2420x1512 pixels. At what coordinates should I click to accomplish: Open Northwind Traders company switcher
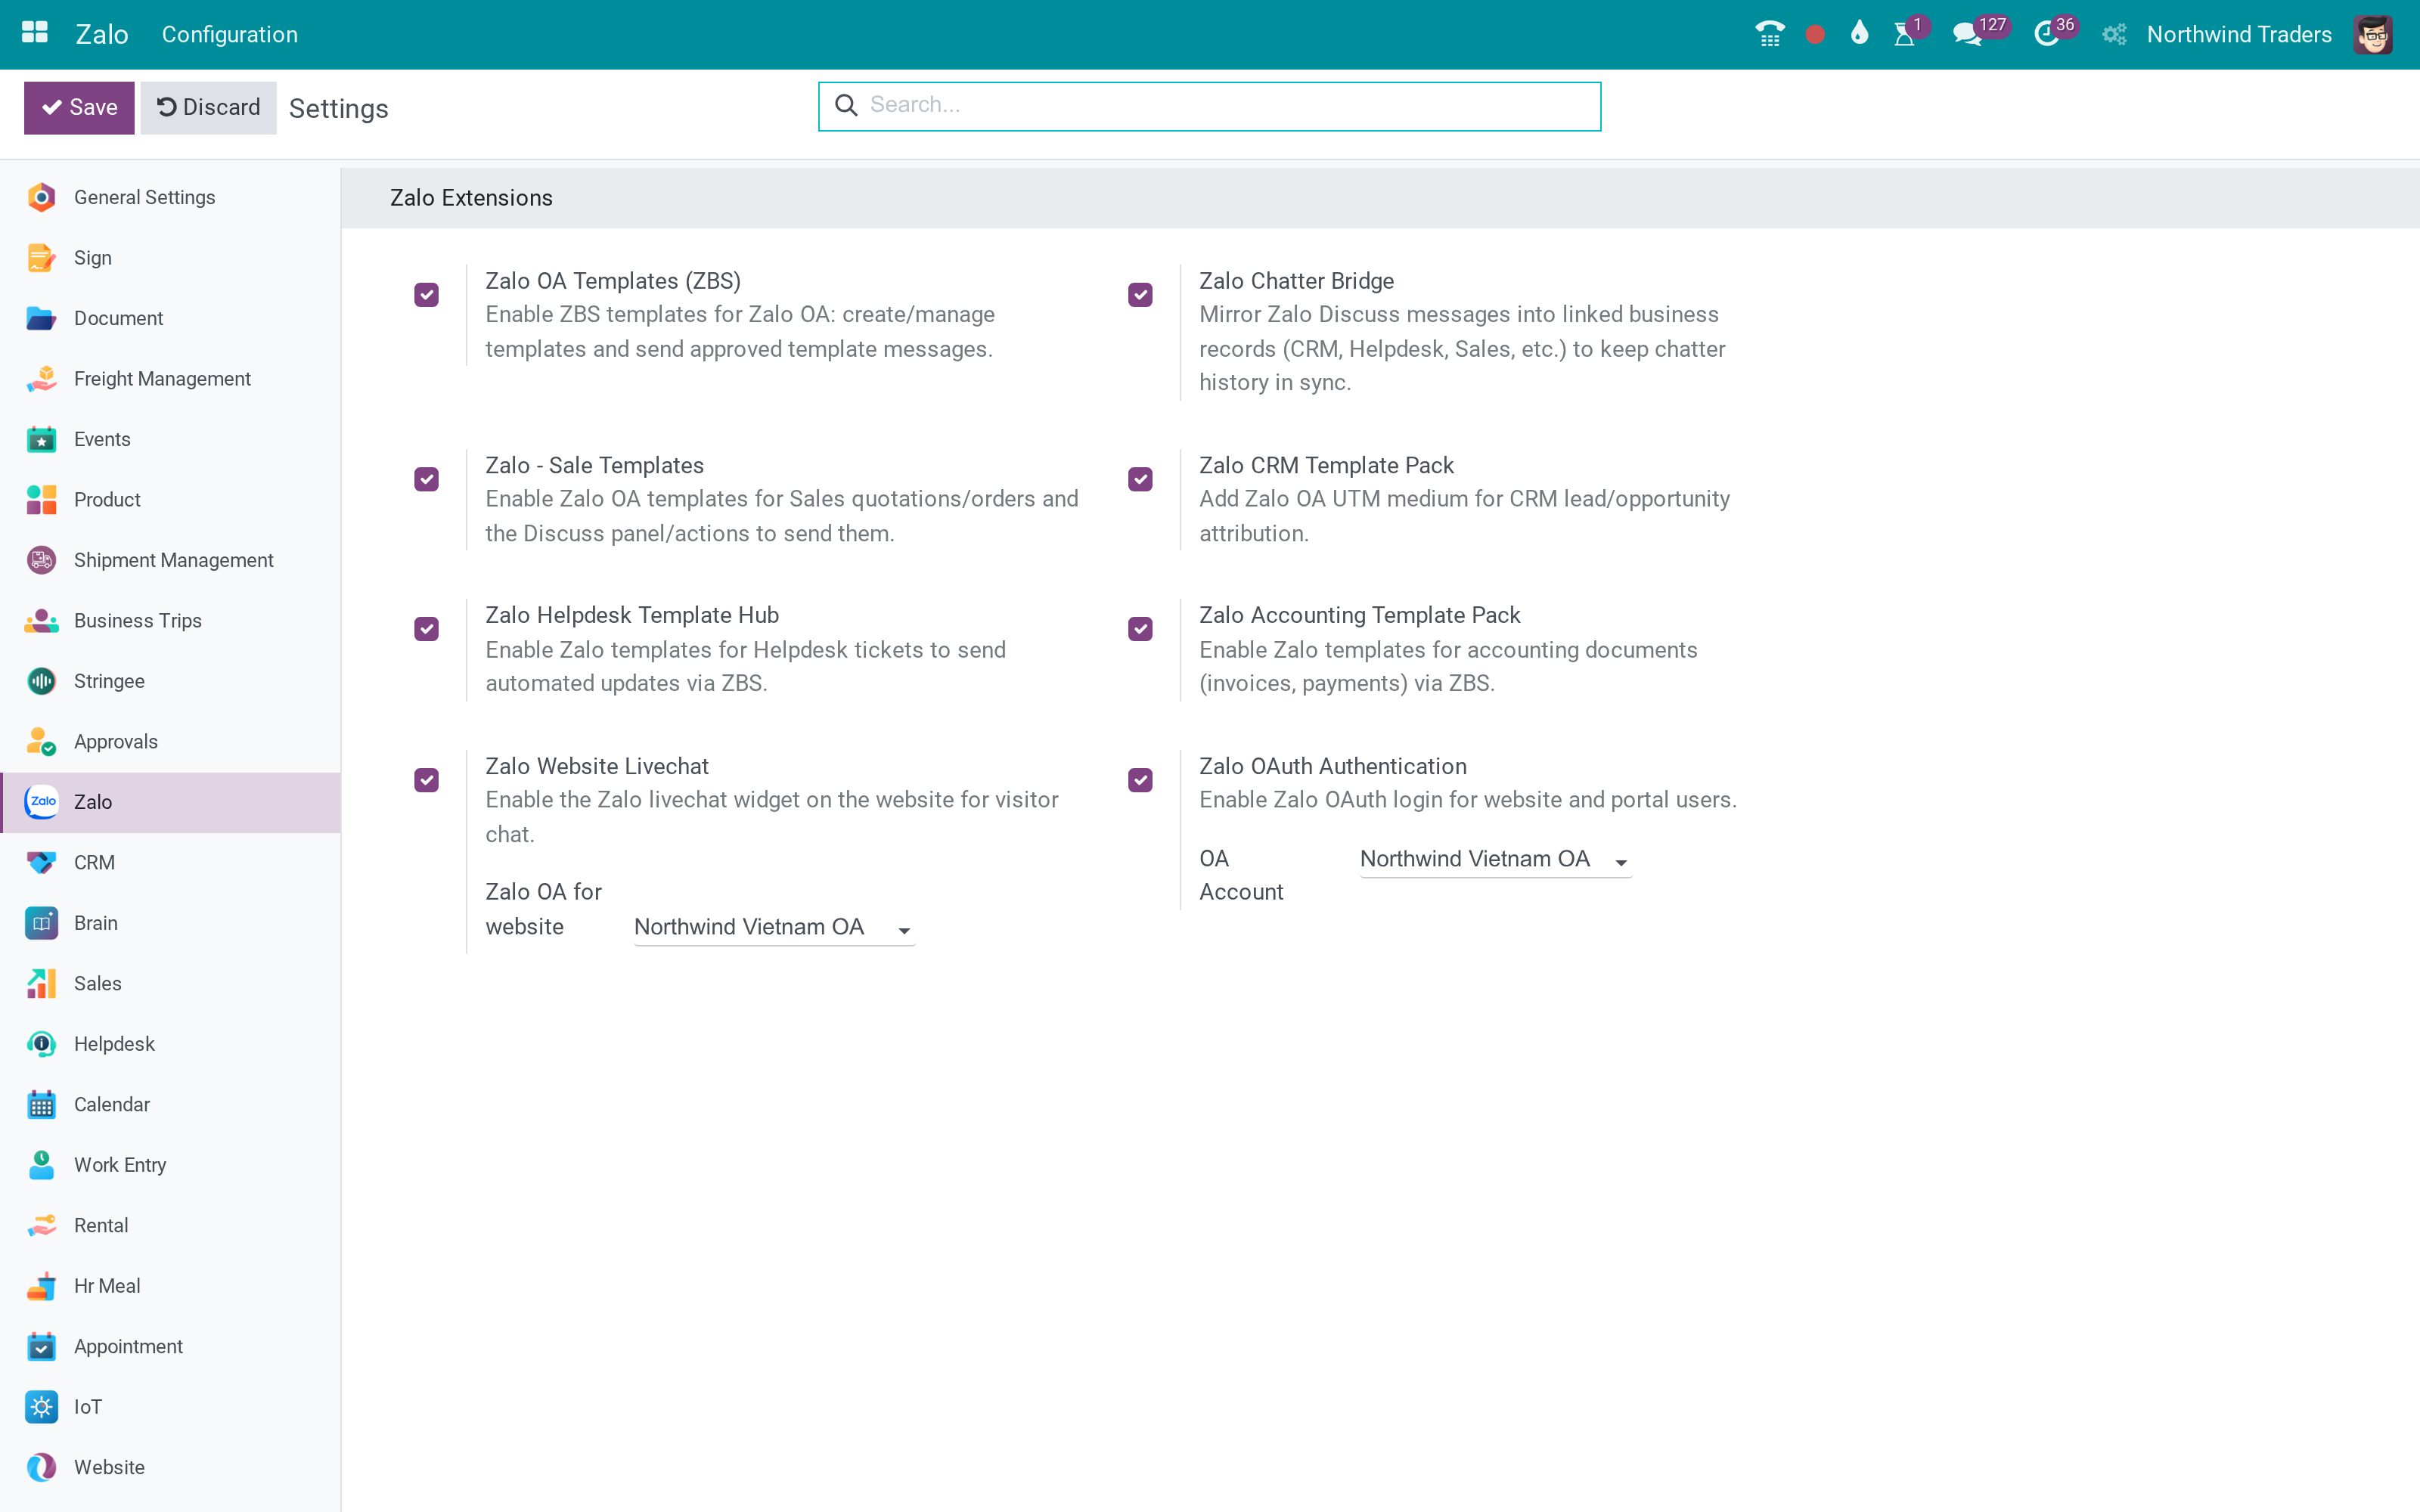tap(2239, 35)
